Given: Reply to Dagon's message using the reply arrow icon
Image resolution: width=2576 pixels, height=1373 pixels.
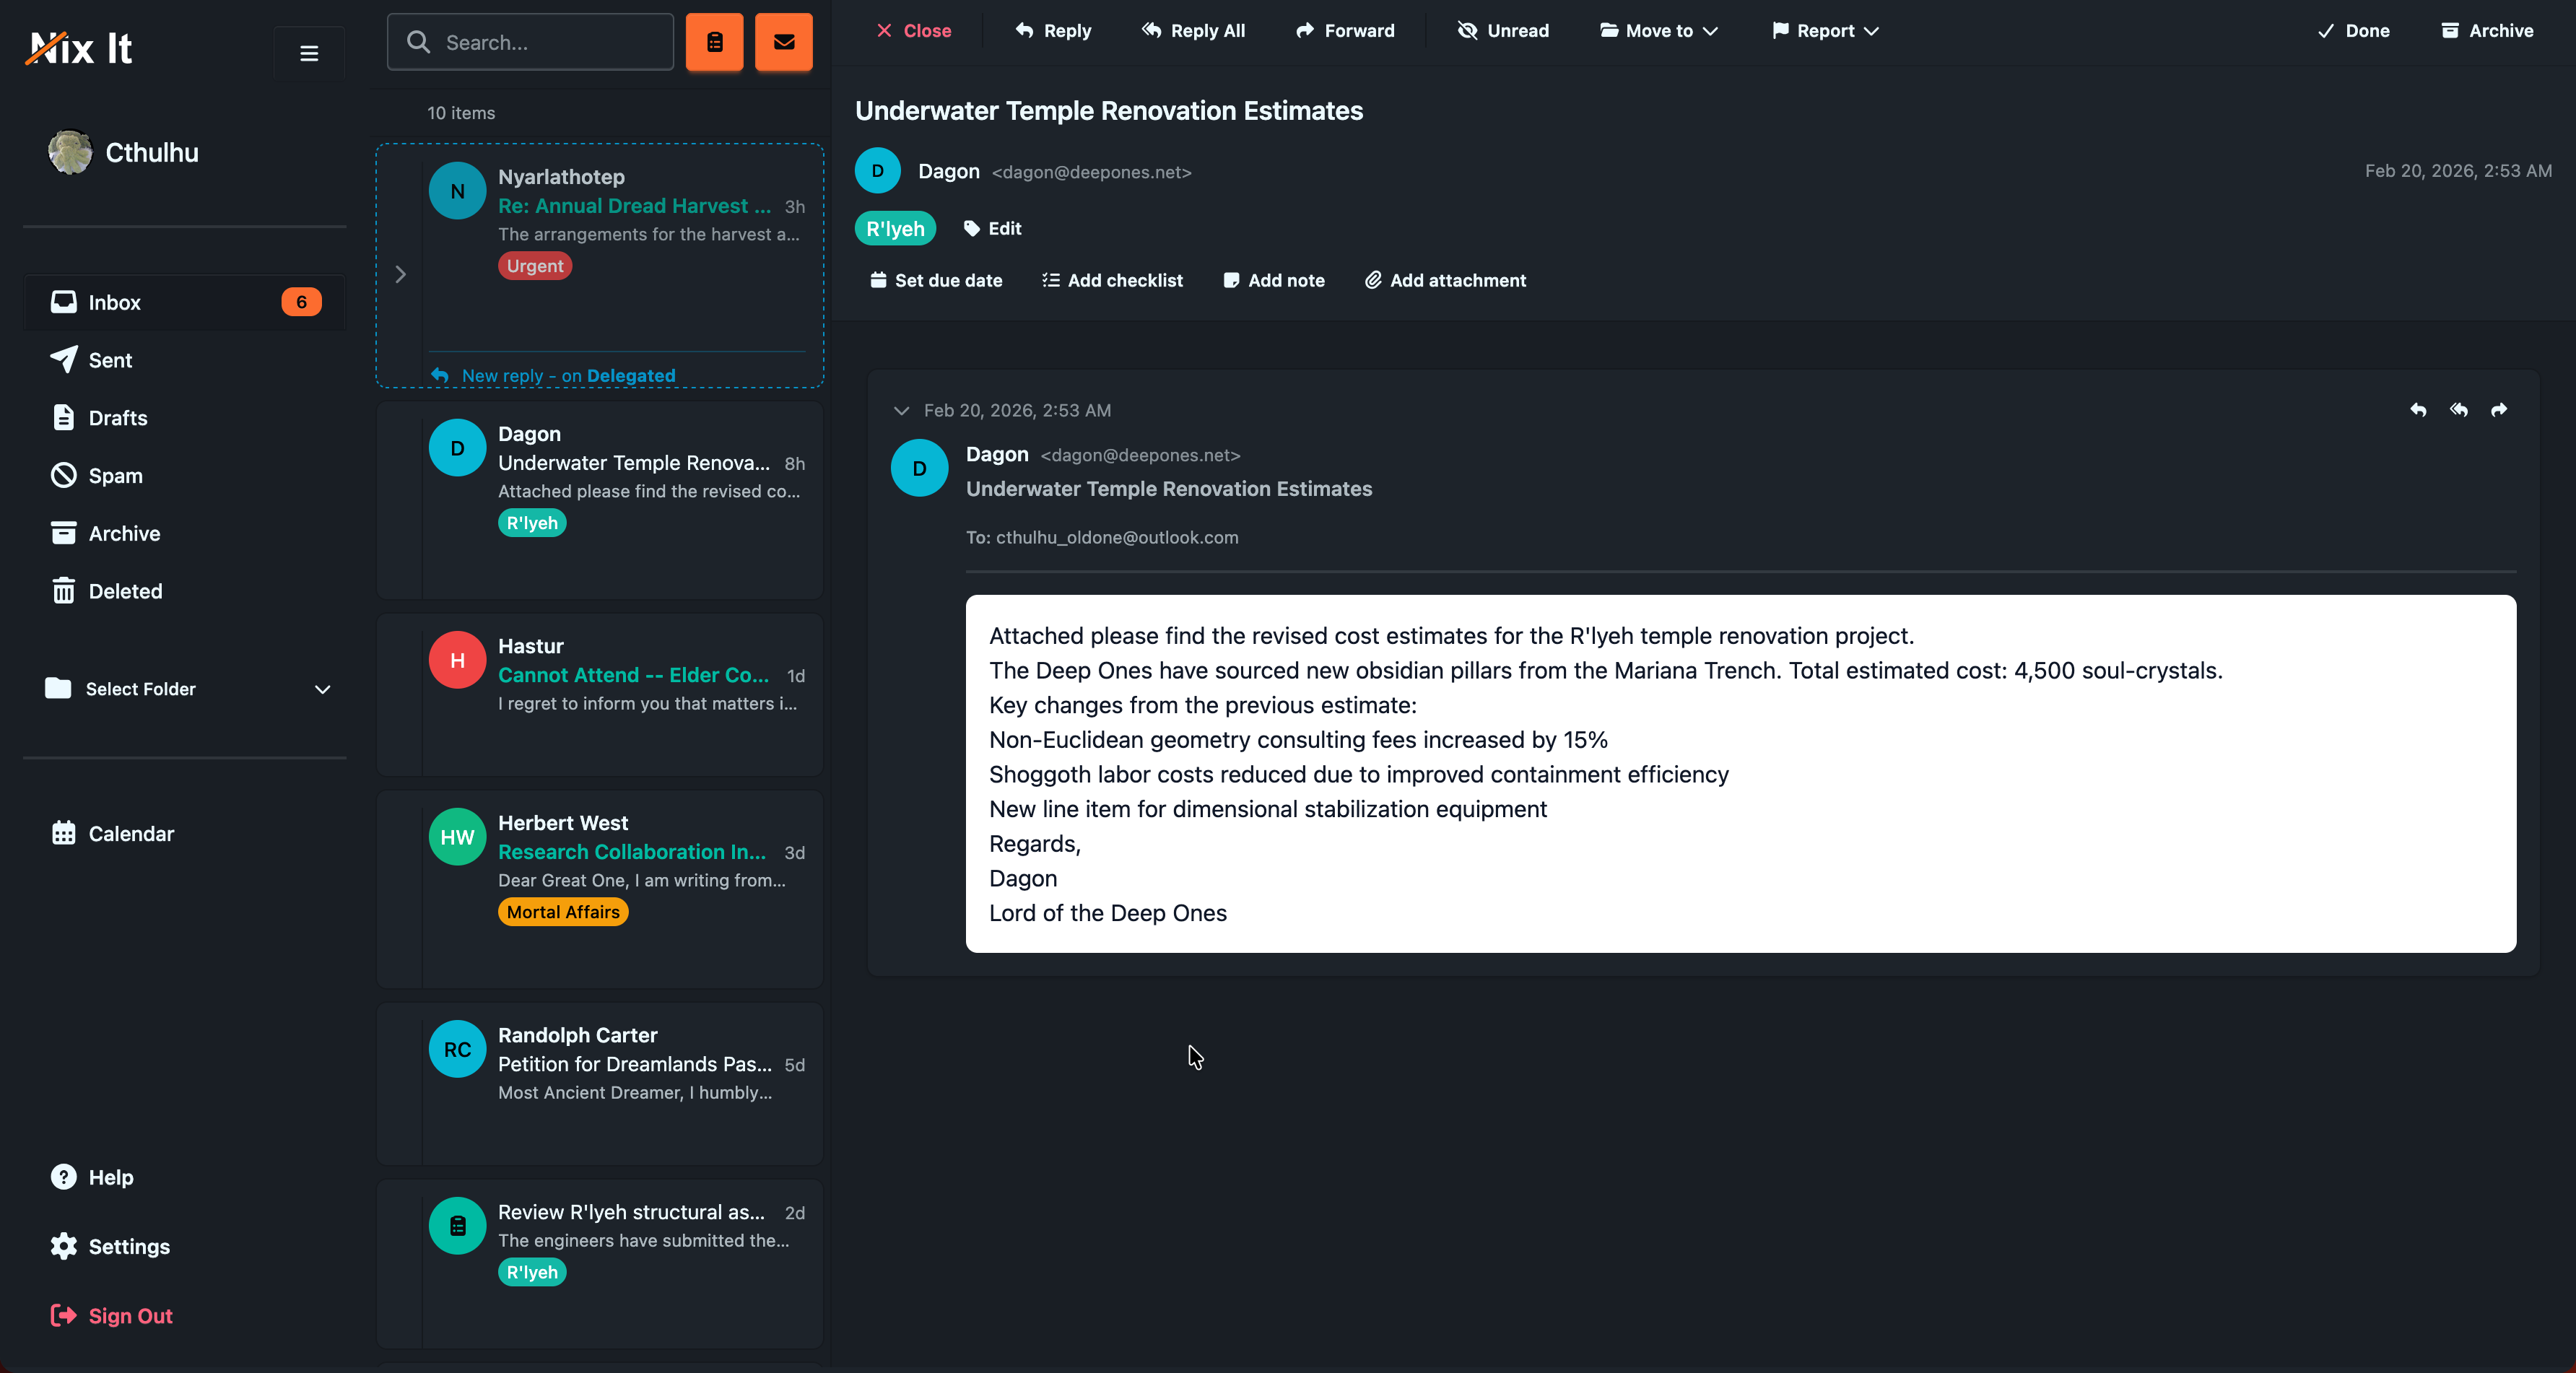Looking at the screenshot, I should [2419, 410].
